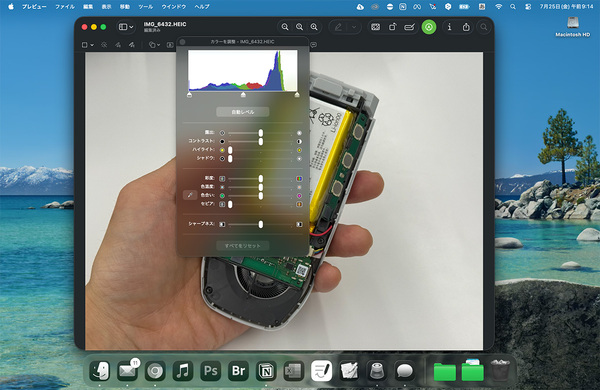Image resolution: width=600 pixels, height=390 pixels.
Task: Click the すべてをリセット button
Action: [x=243, y=246]
